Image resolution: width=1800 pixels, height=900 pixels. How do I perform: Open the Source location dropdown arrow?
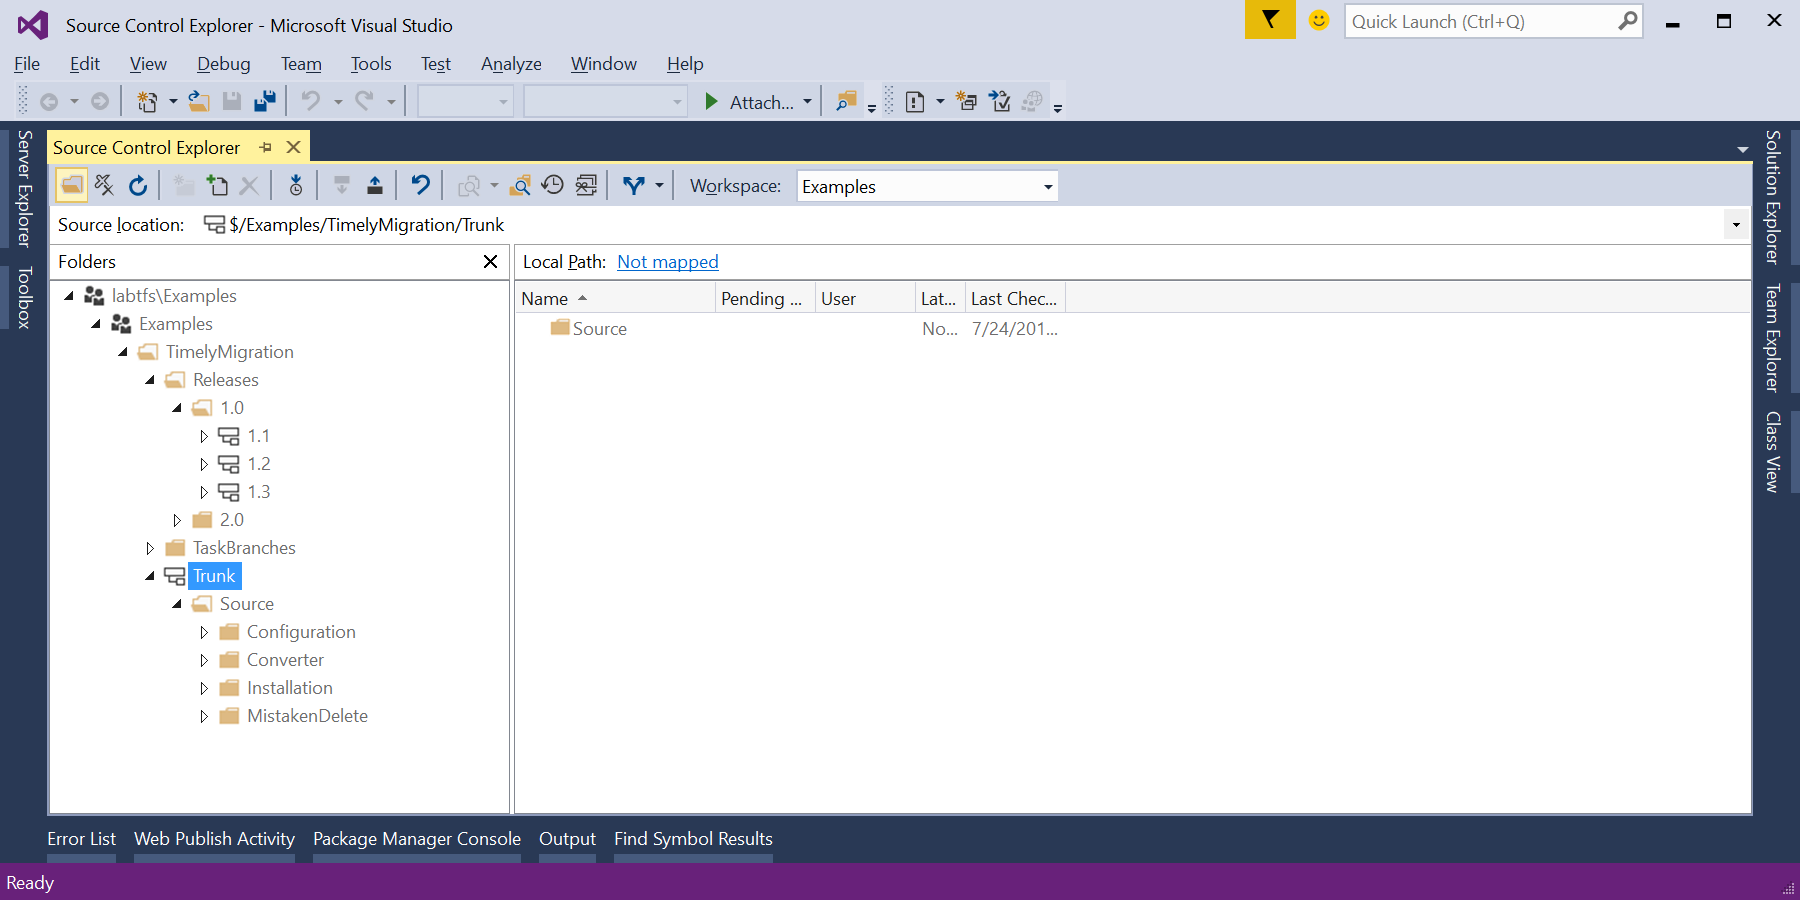click(1736, 225)
